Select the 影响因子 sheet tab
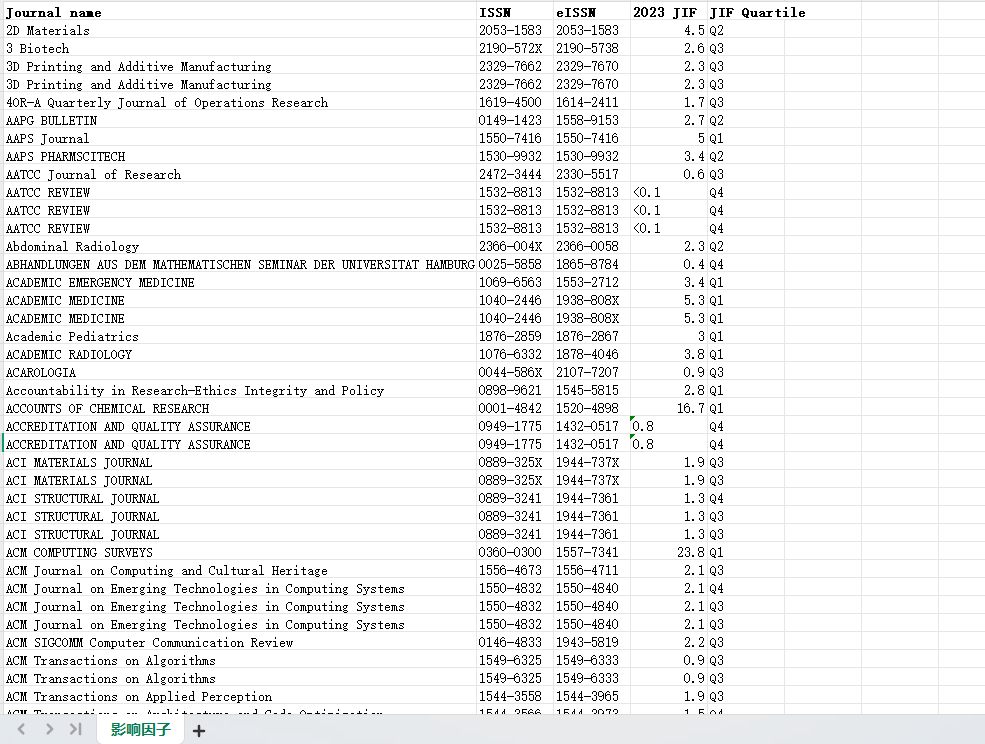 [139, 730]
